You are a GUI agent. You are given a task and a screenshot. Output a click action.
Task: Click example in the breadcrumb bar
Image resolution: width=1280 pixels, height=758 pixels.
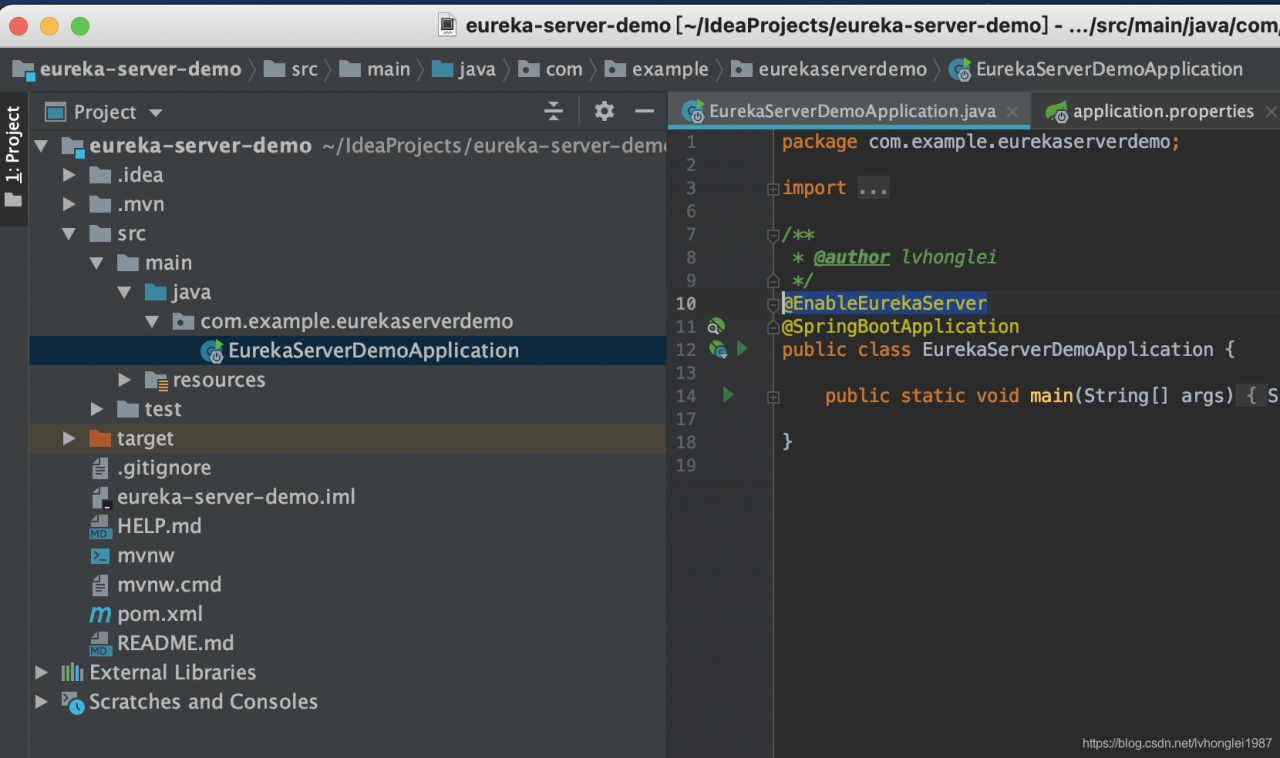pyautogui.click(x=658, y=69)
